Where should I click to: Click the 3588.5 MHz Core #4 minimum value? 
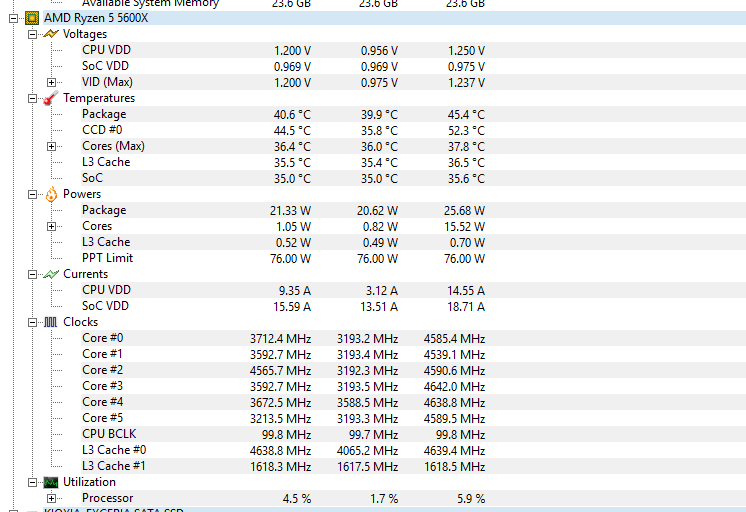367,403
